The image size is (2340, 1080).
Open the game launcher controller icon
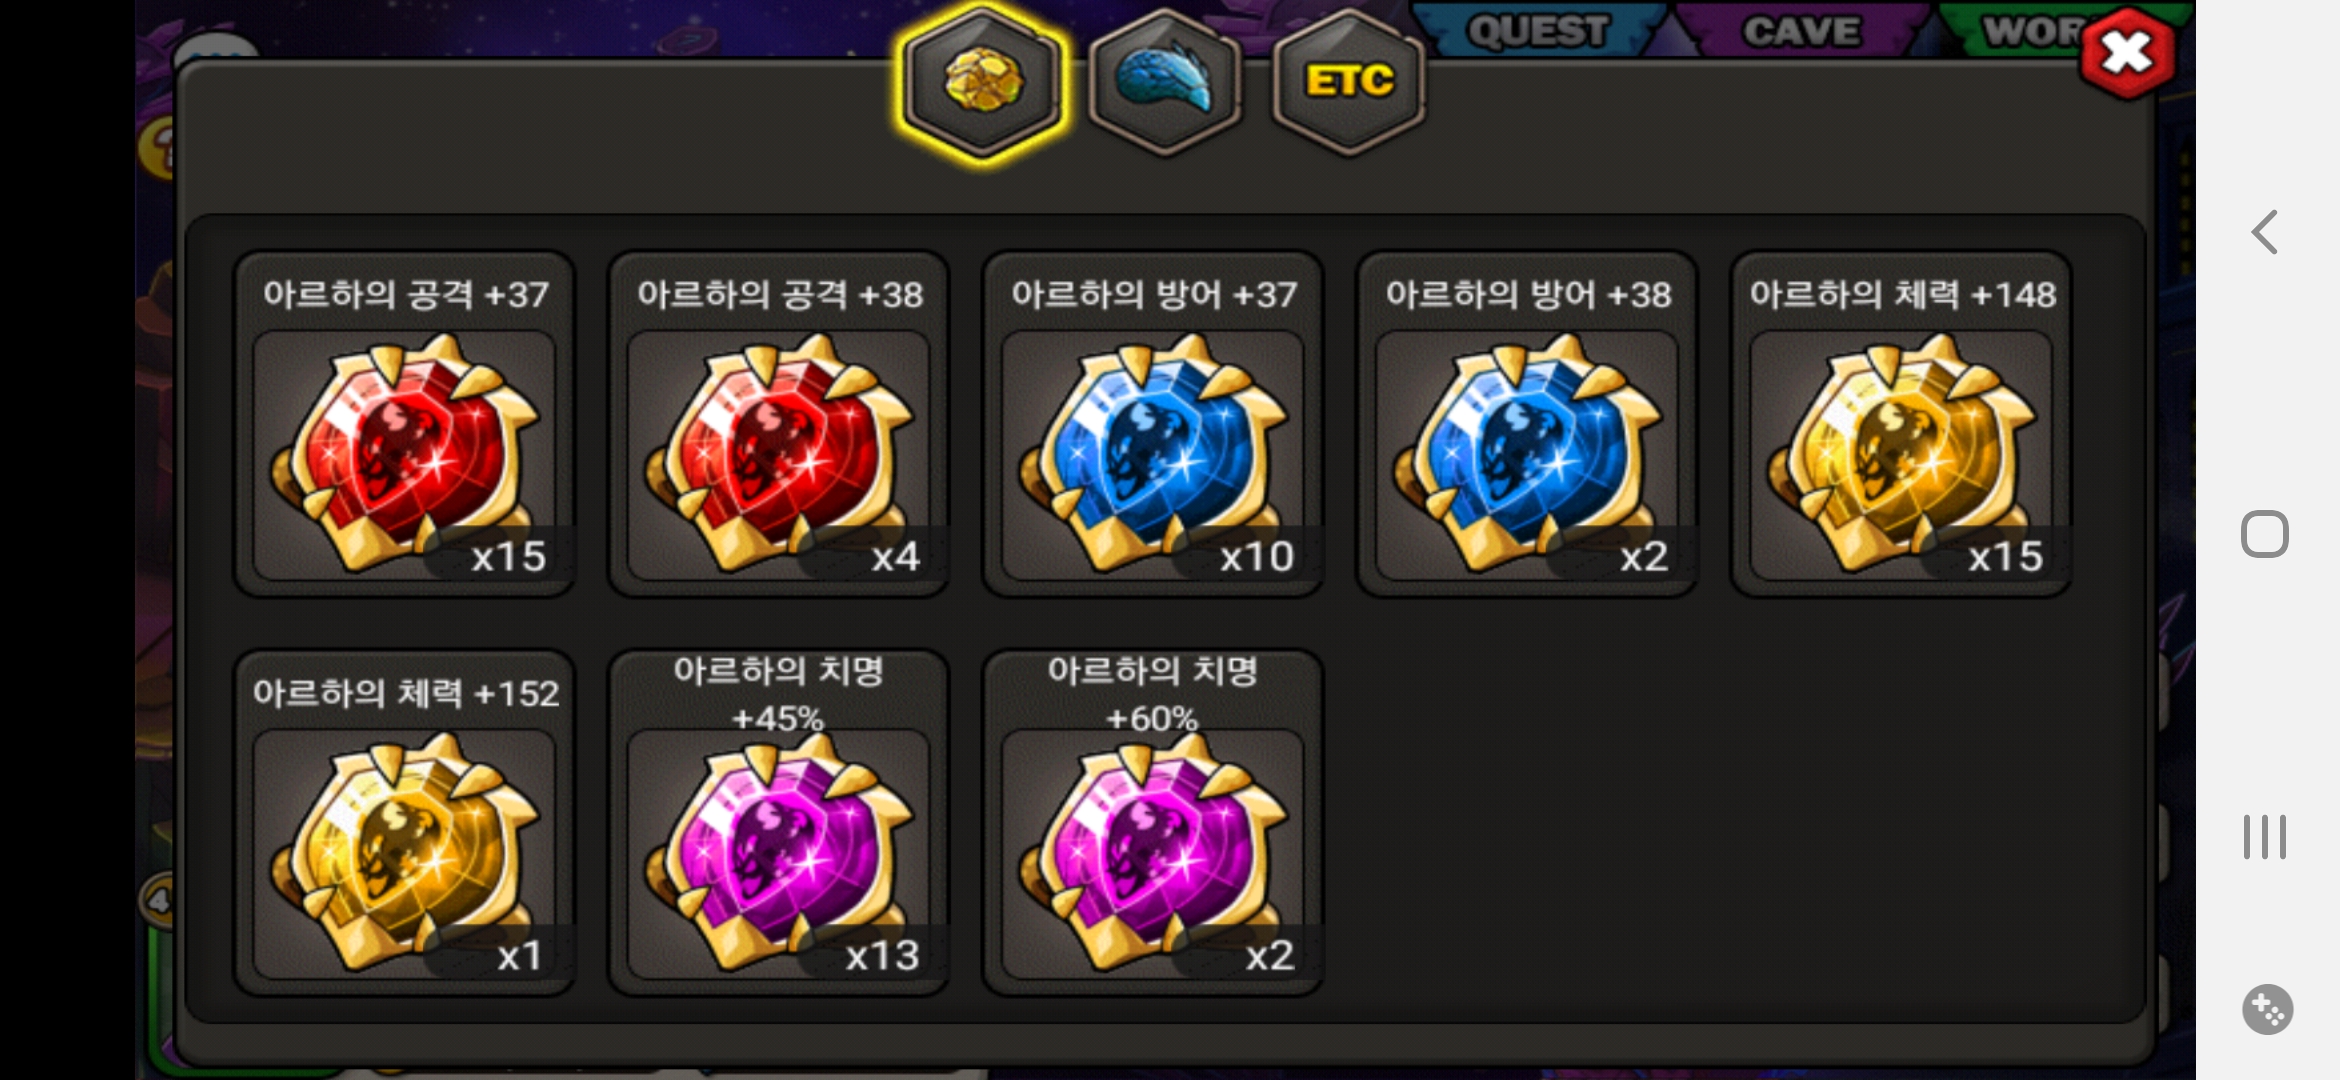point(2267,1009)
